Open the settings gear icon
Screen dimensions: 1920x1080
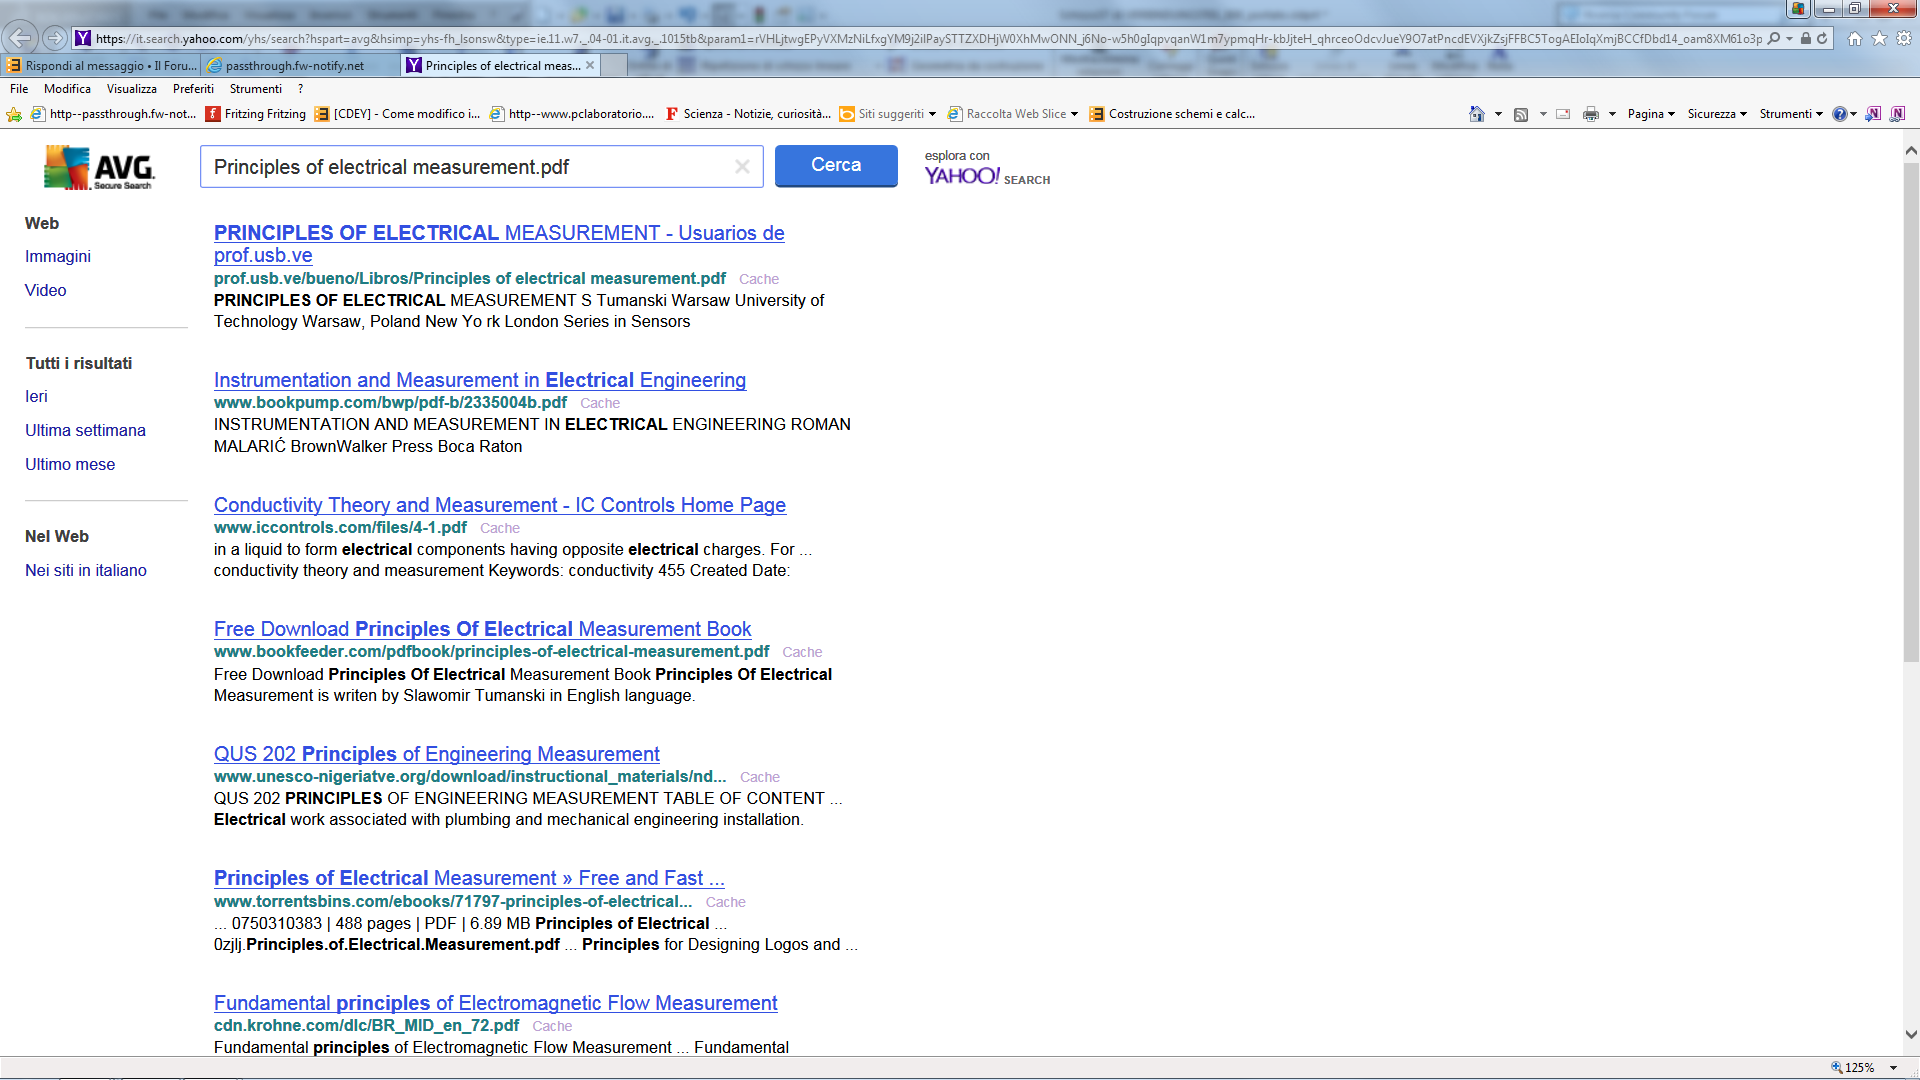[1904, 38]
